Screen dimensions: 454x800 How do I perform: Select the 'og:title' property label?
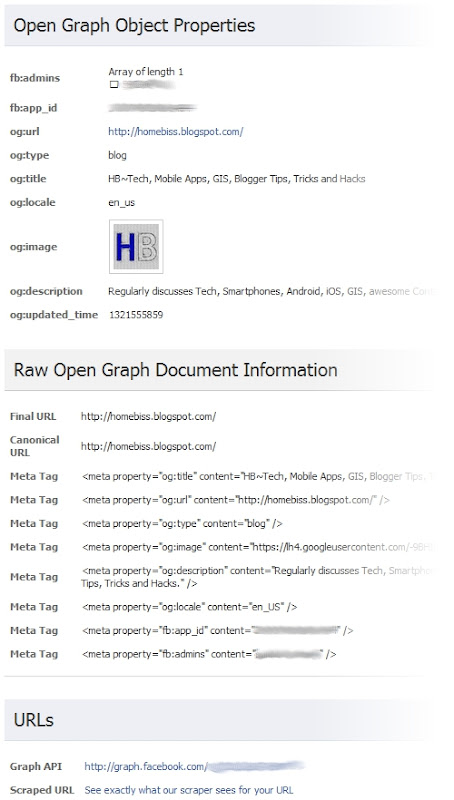click(28, 179)
